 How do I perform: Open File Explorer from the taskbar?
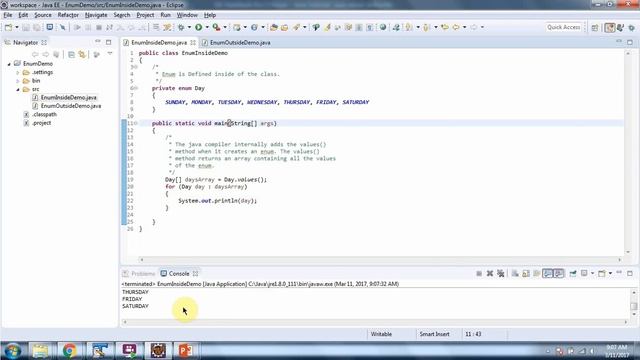40,351
